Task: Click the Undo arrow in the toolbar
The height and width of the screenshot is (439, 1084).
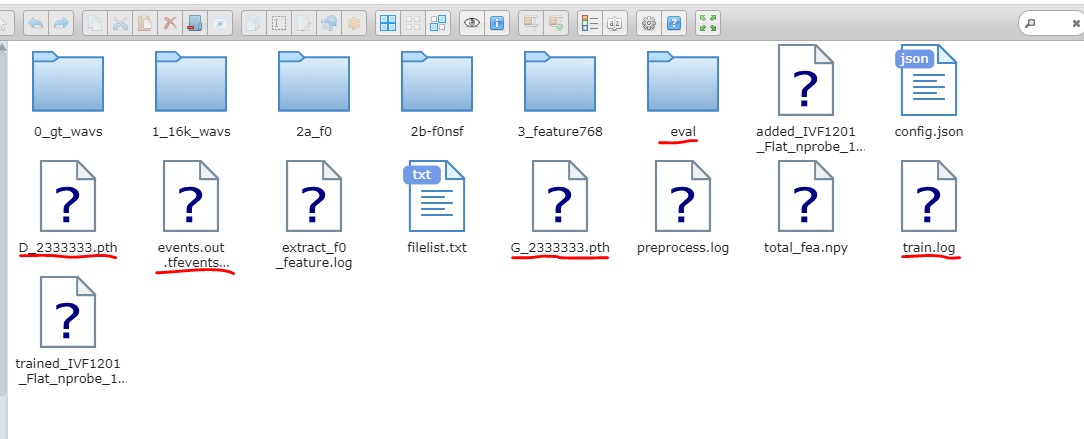Action: 36,24
